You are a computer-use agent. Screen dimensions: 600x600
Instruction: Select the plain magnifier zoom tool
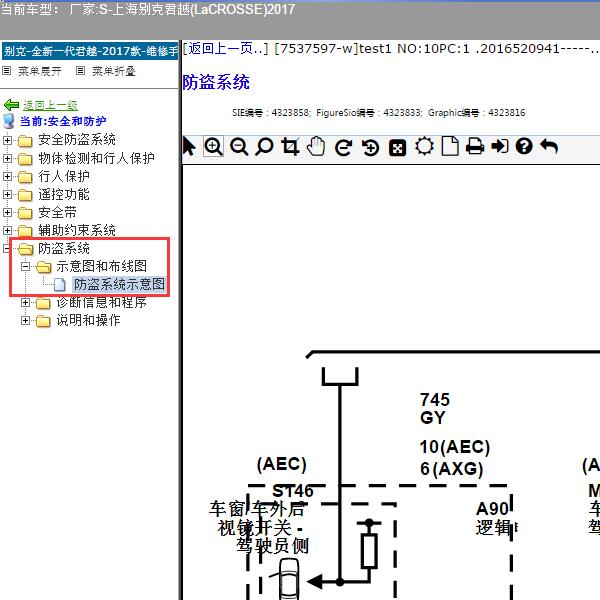coord(264,147)
